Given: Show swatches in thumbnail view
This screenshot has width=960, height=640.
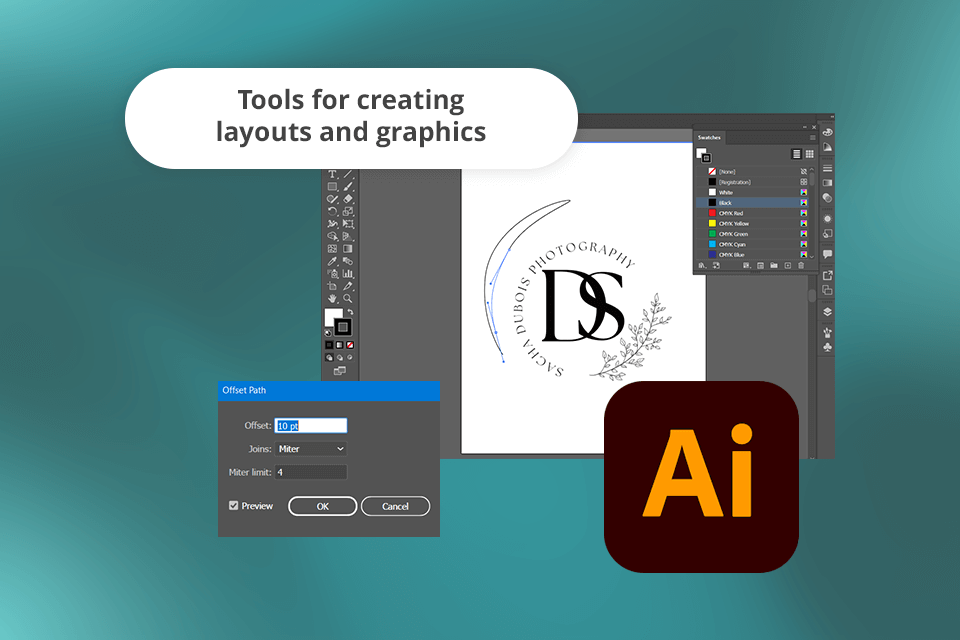Looking at the screenshot, I should (x=809, y=154).
